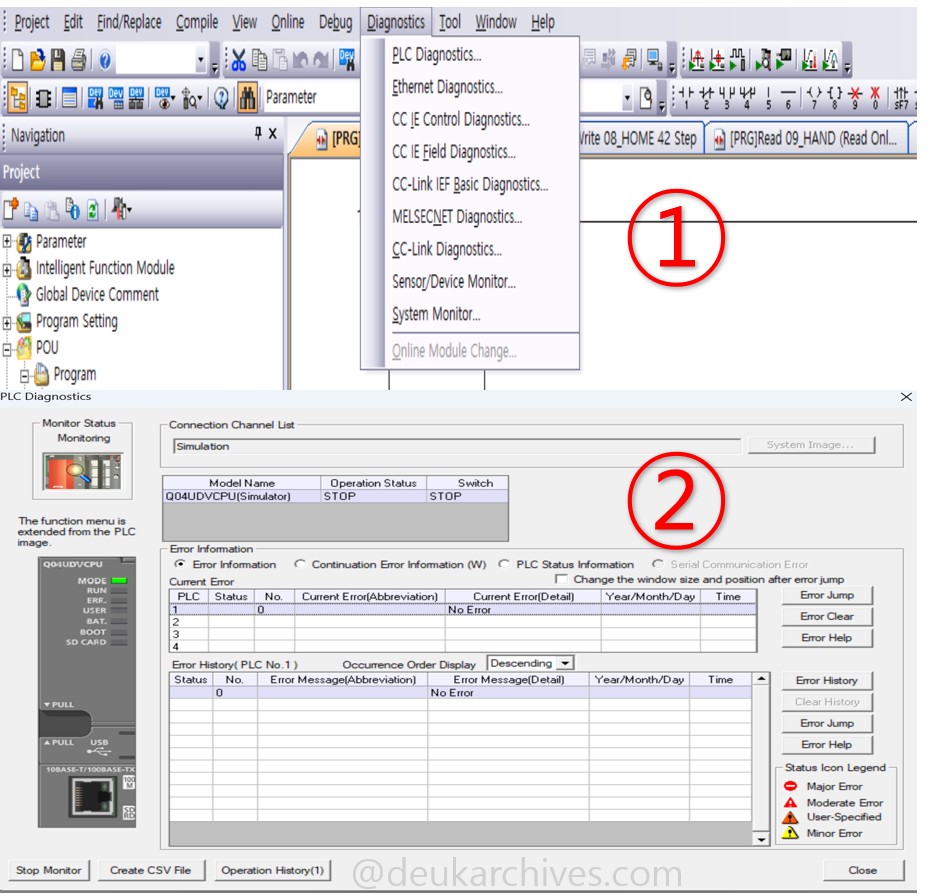The width and height of the screenshot is (928, 896).
Task: Expand the Intelligent Function Module node
Action: tap(7, 270)
